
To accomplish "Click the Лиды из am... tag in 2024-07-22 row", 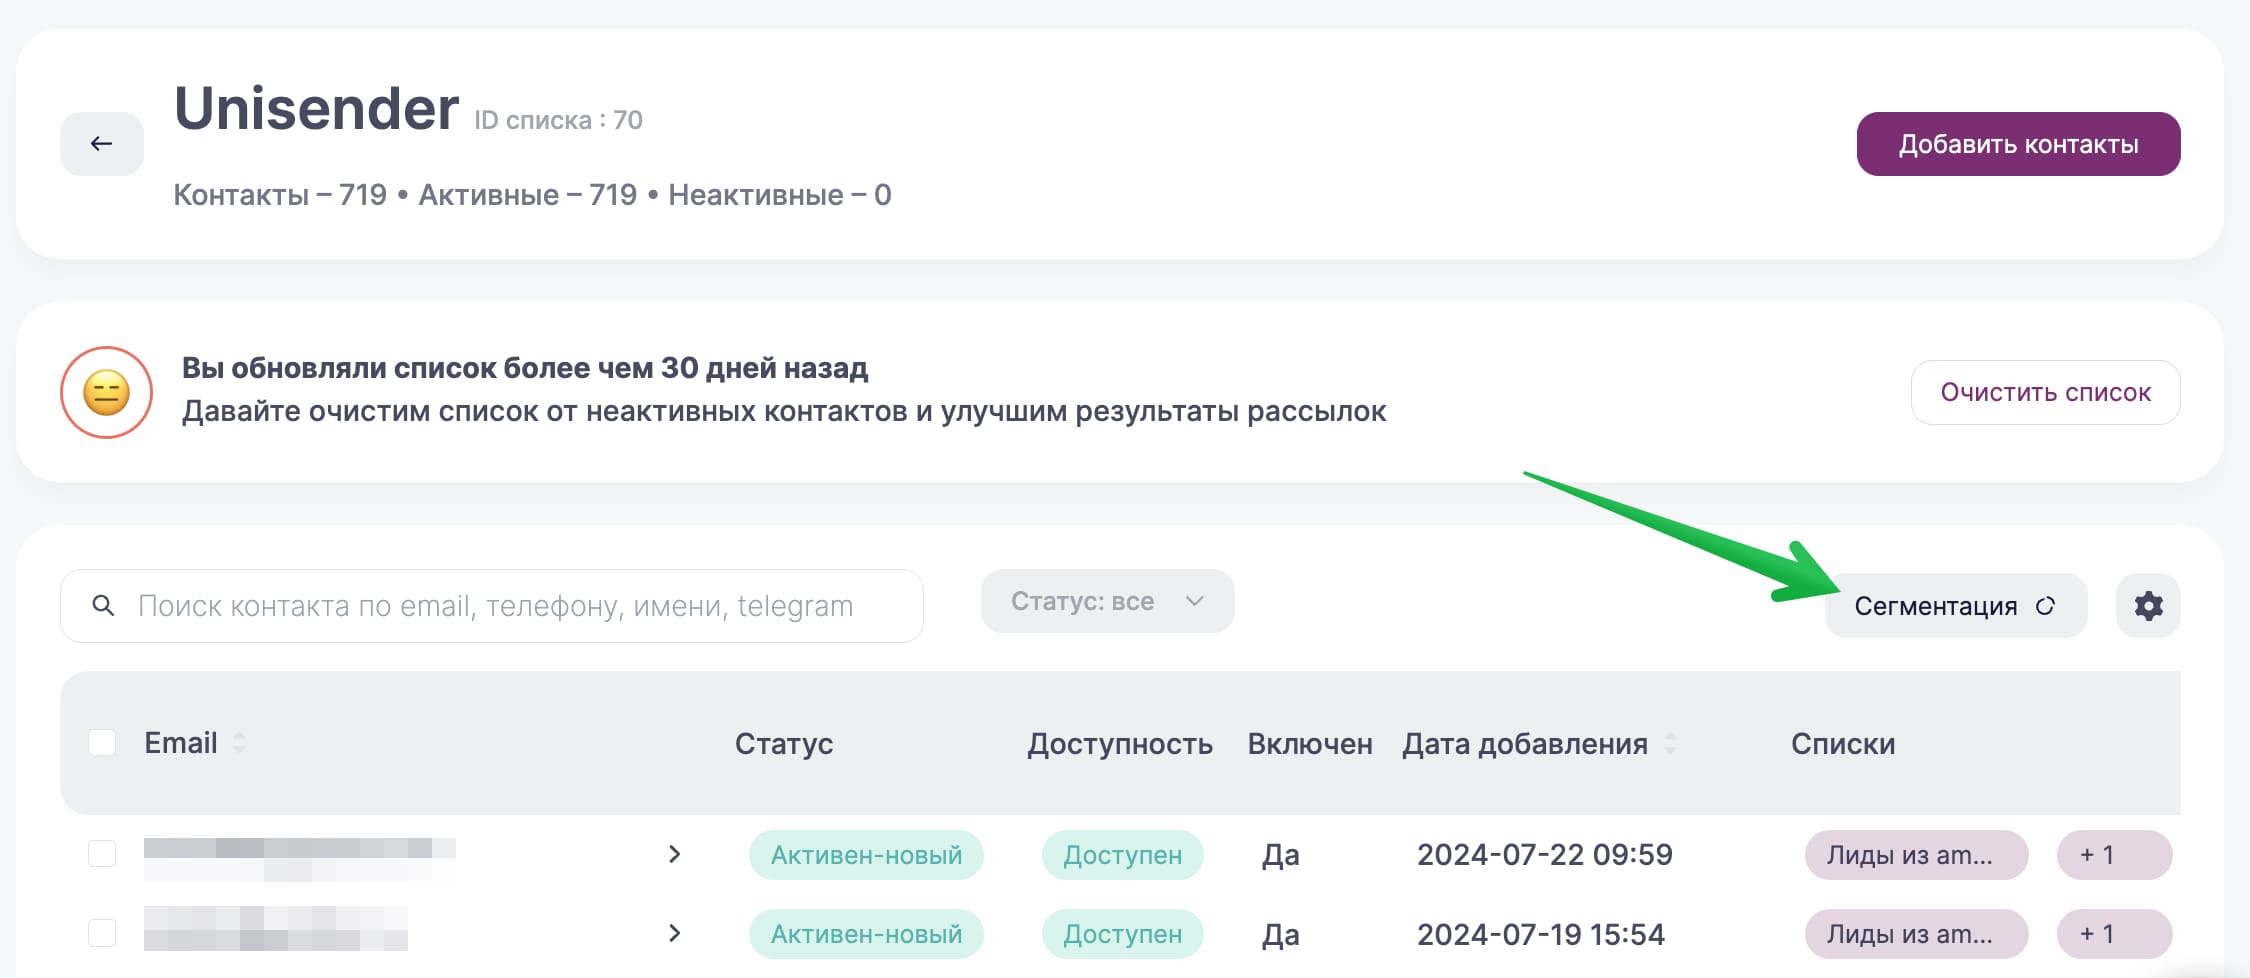I will pos(1916,855).
